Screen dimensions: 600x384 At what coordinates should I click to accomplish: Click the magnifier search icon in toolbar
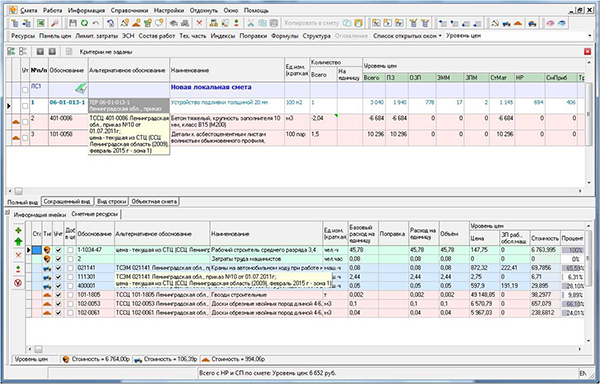(x=55, y=23)
